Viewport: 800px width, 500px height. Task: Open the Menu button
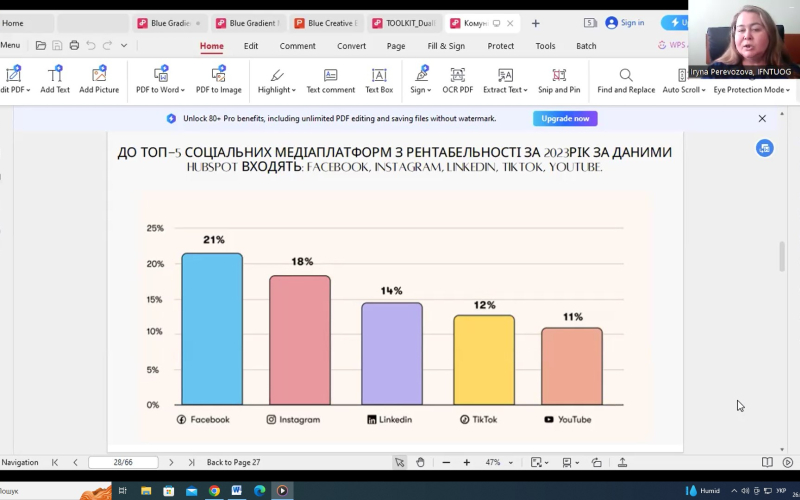click(10, 45)
